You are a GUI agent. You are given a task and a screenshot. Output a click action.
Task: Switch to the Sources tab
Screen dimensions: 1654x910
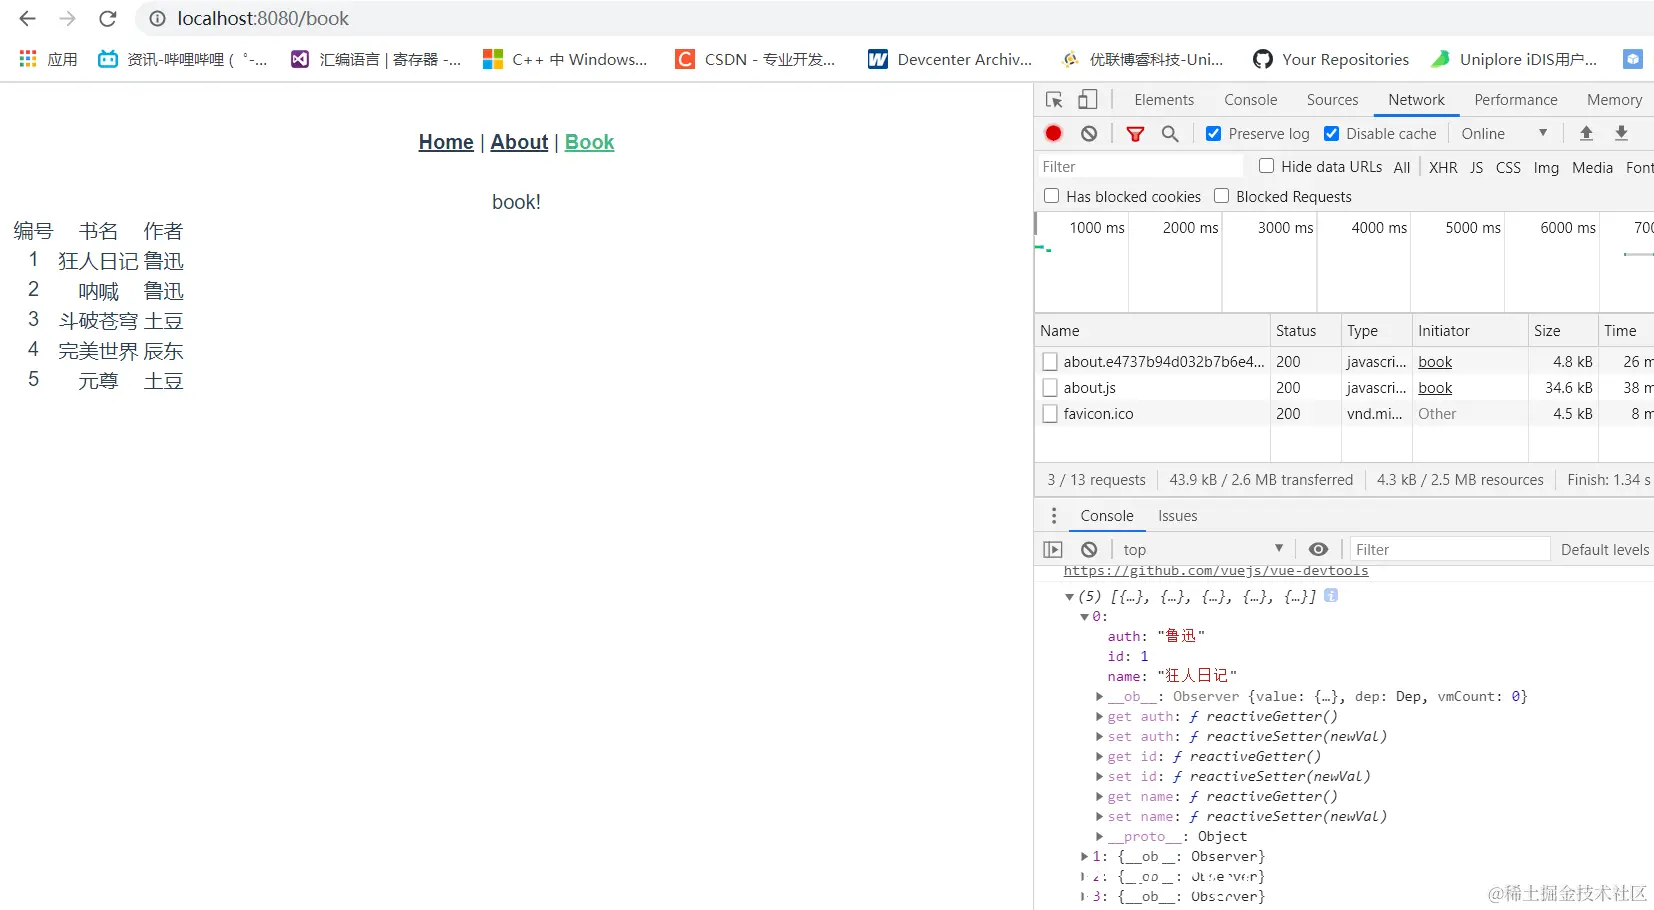click(1332, 100)
